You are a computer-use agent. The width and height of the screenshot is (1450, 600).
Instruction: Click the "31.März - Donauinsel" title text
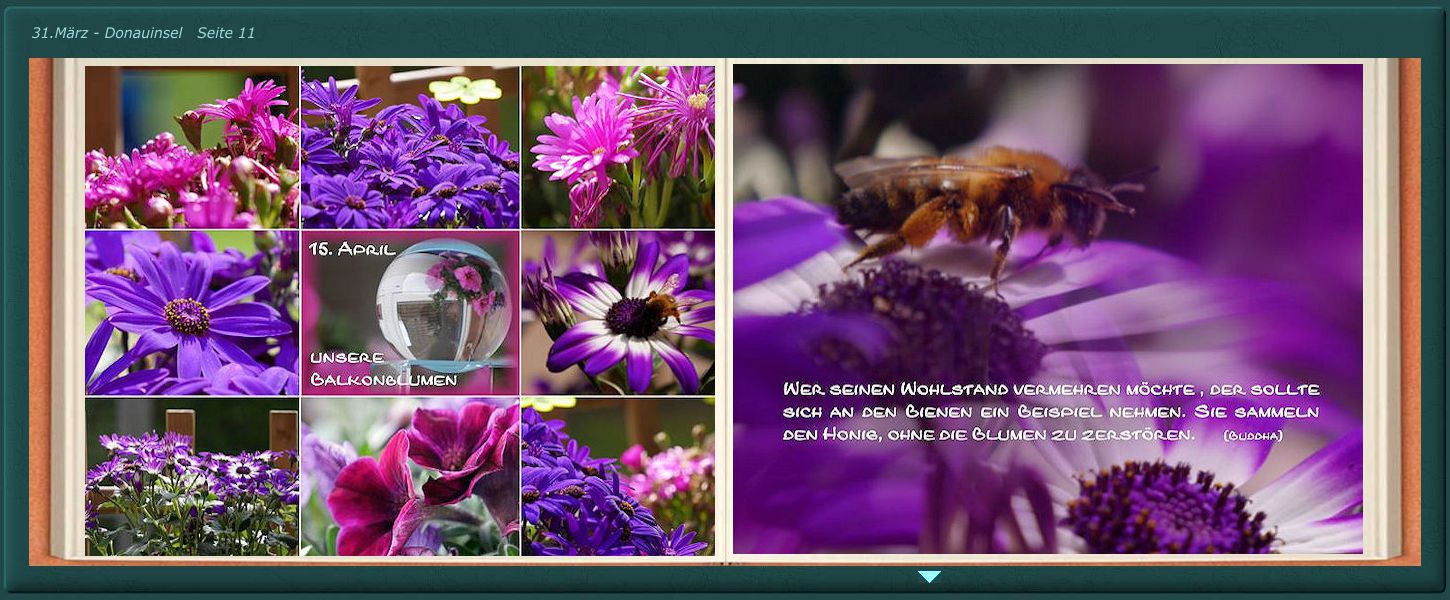[x=107, y=33]
